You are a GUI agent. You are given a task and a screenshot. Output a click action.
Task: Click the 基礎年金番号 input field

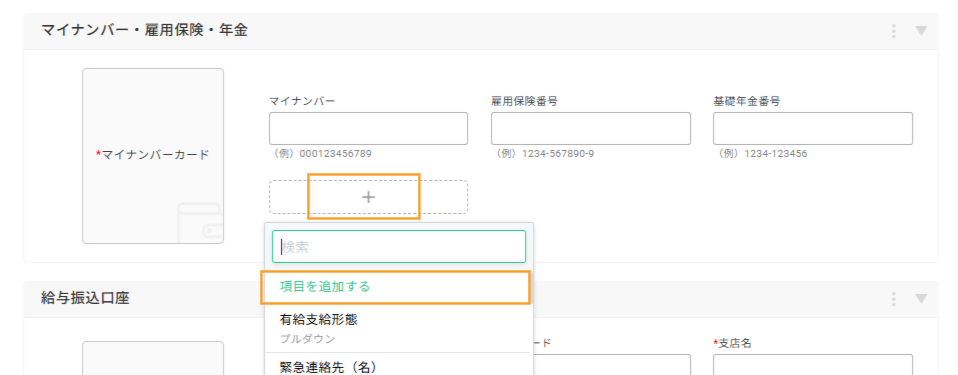click(813, 128)
